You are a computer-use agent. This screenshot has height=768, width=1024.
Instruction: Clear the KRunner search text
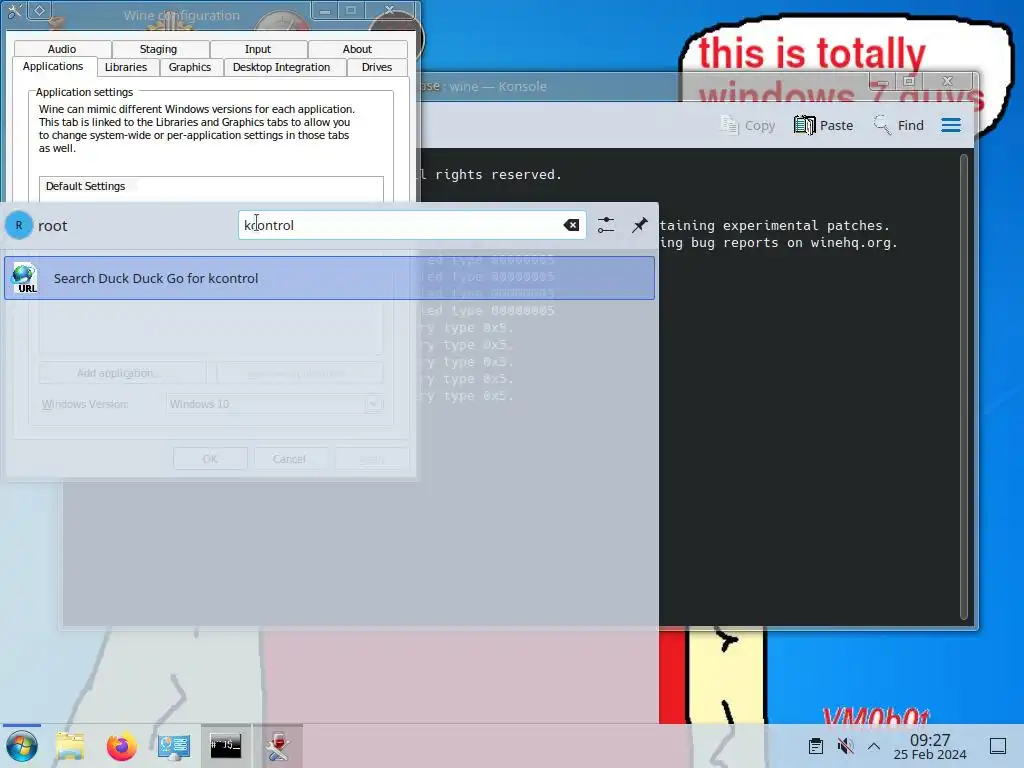[571, 225]
